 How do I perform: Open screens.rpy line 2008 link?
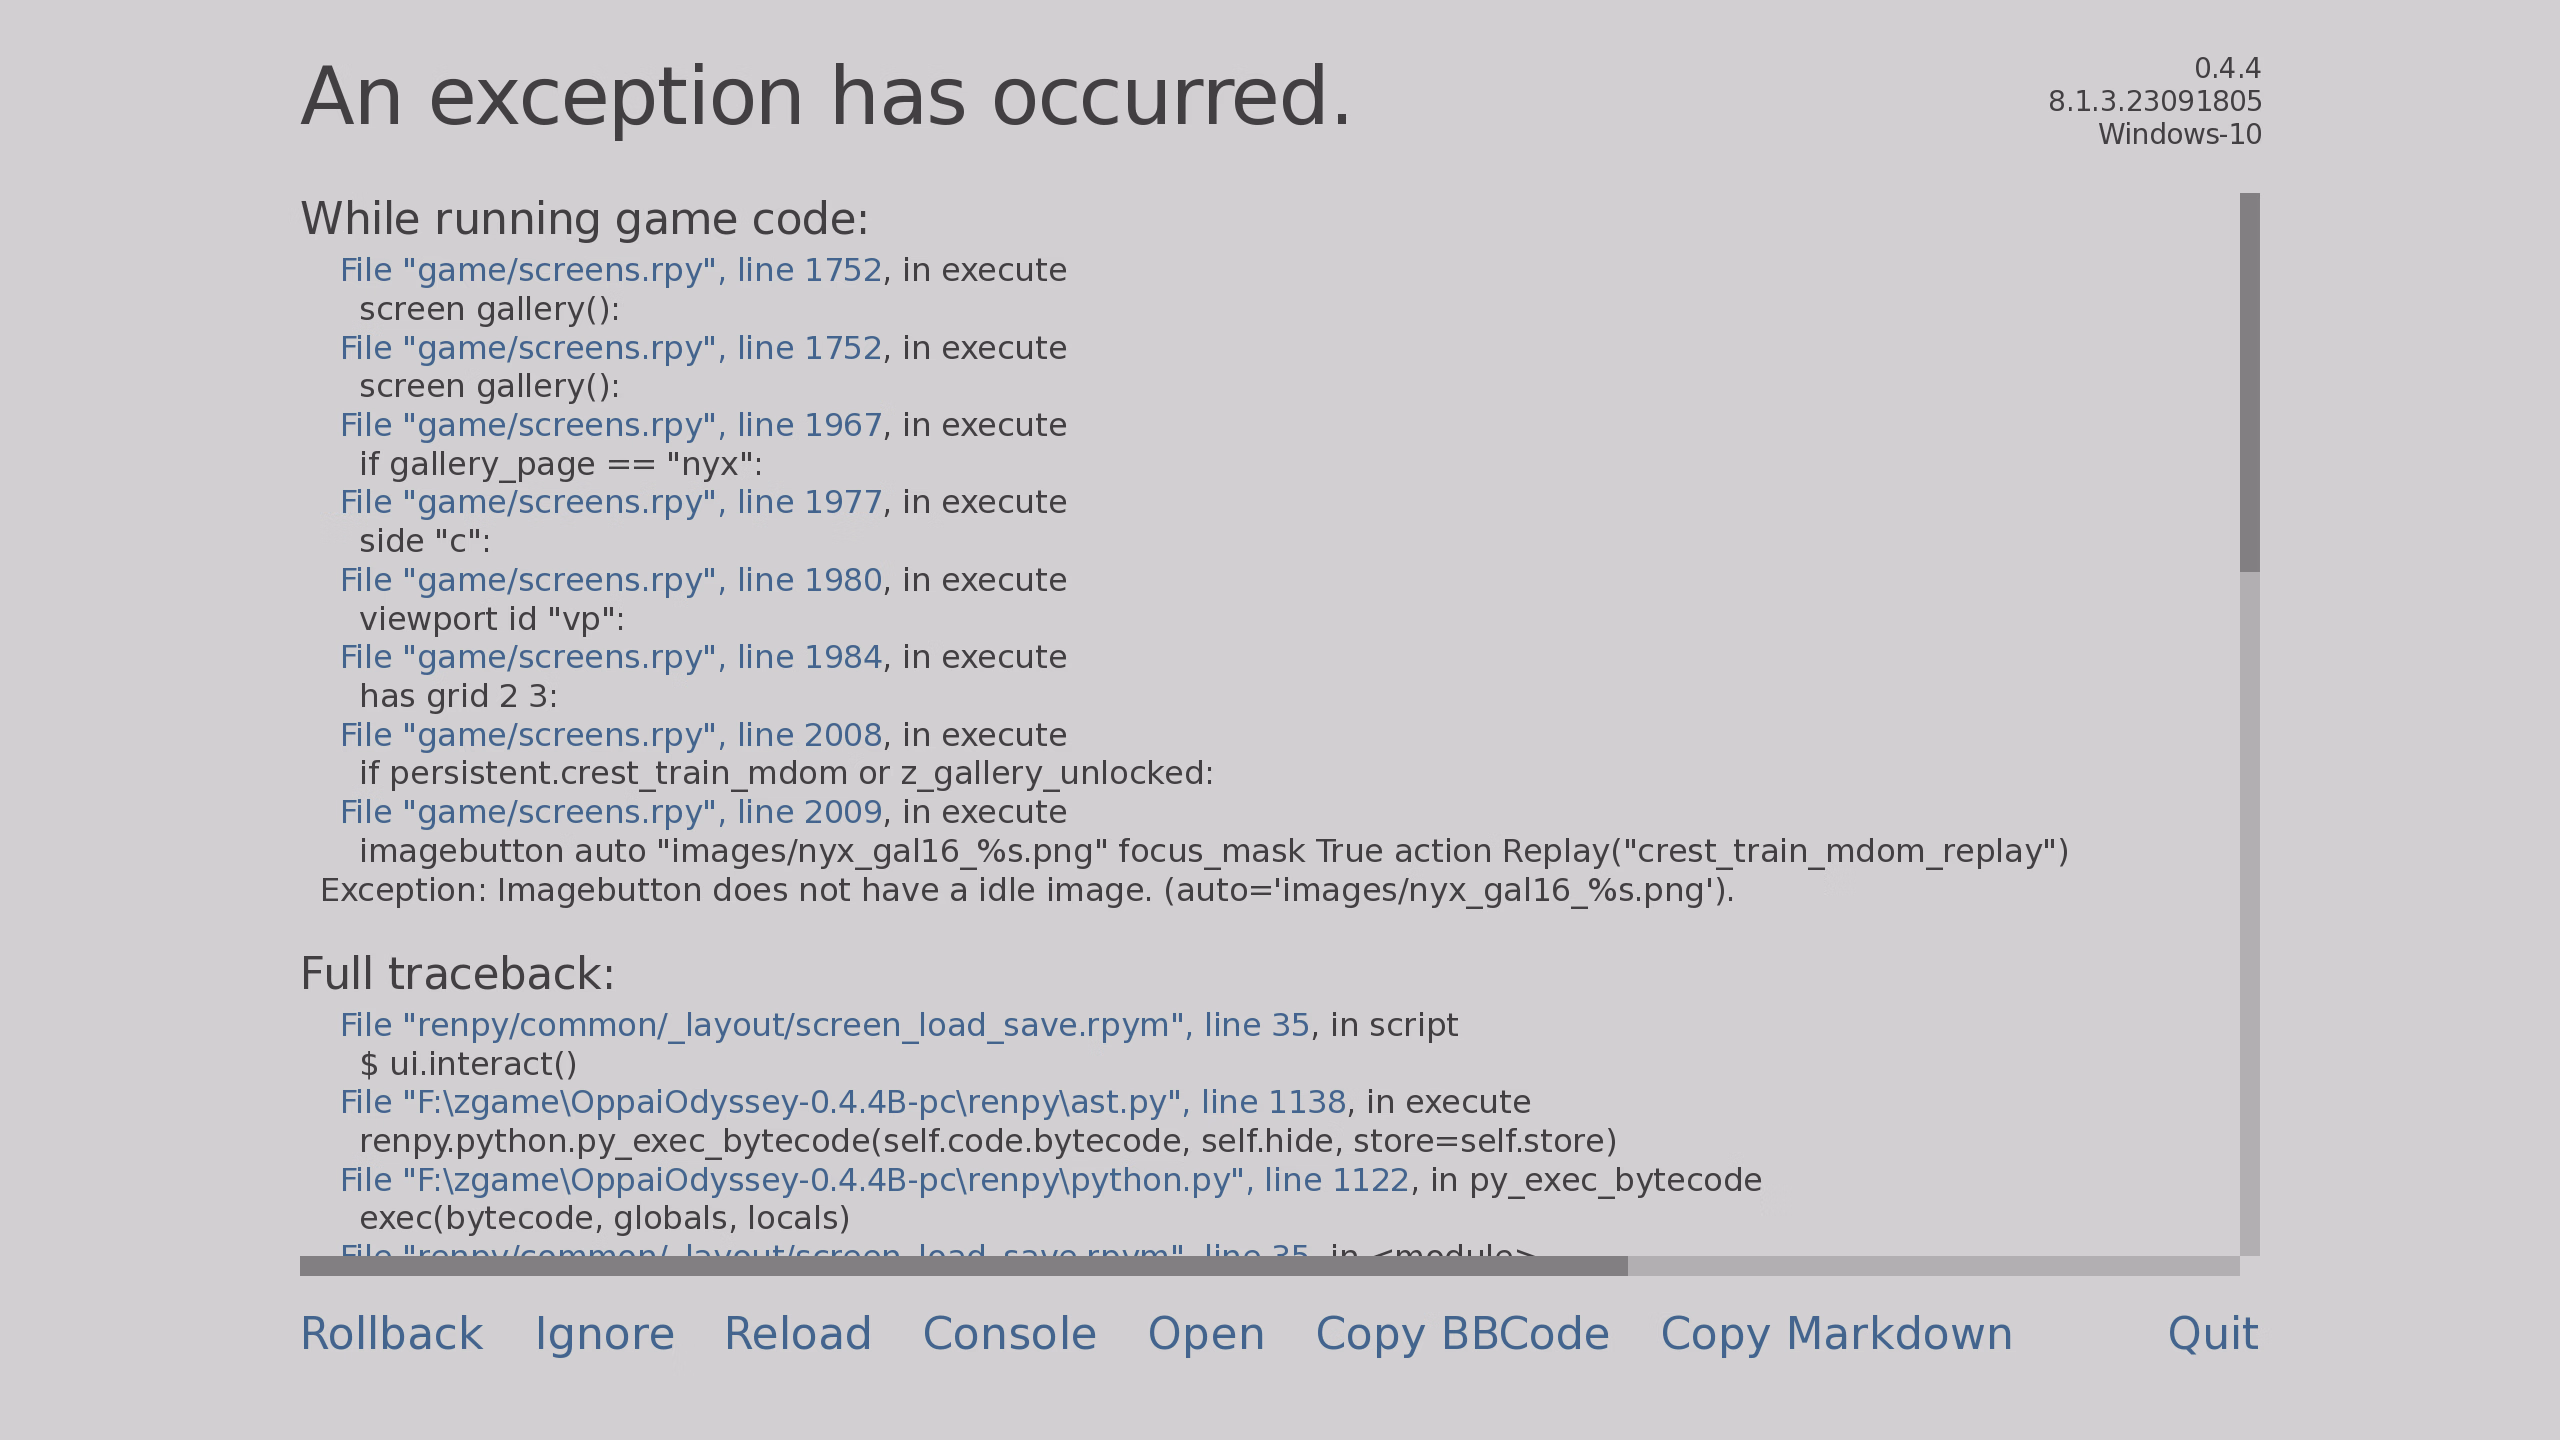611,736
